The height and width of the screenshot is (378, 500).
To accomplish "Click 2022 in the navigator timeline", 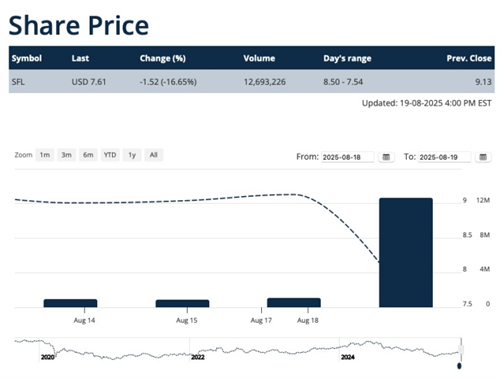I will coord(198,357).
